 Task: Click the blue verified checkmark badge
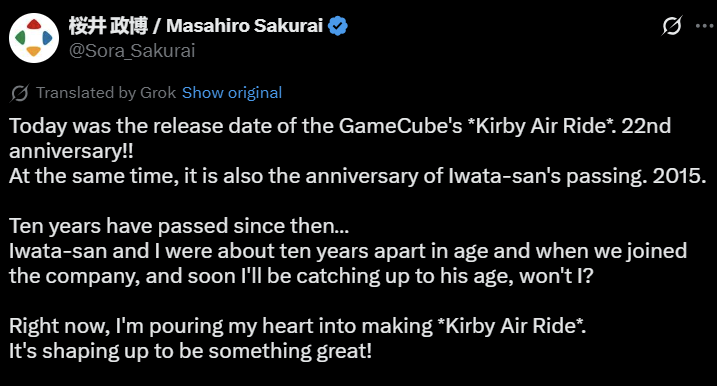(338, 26)
